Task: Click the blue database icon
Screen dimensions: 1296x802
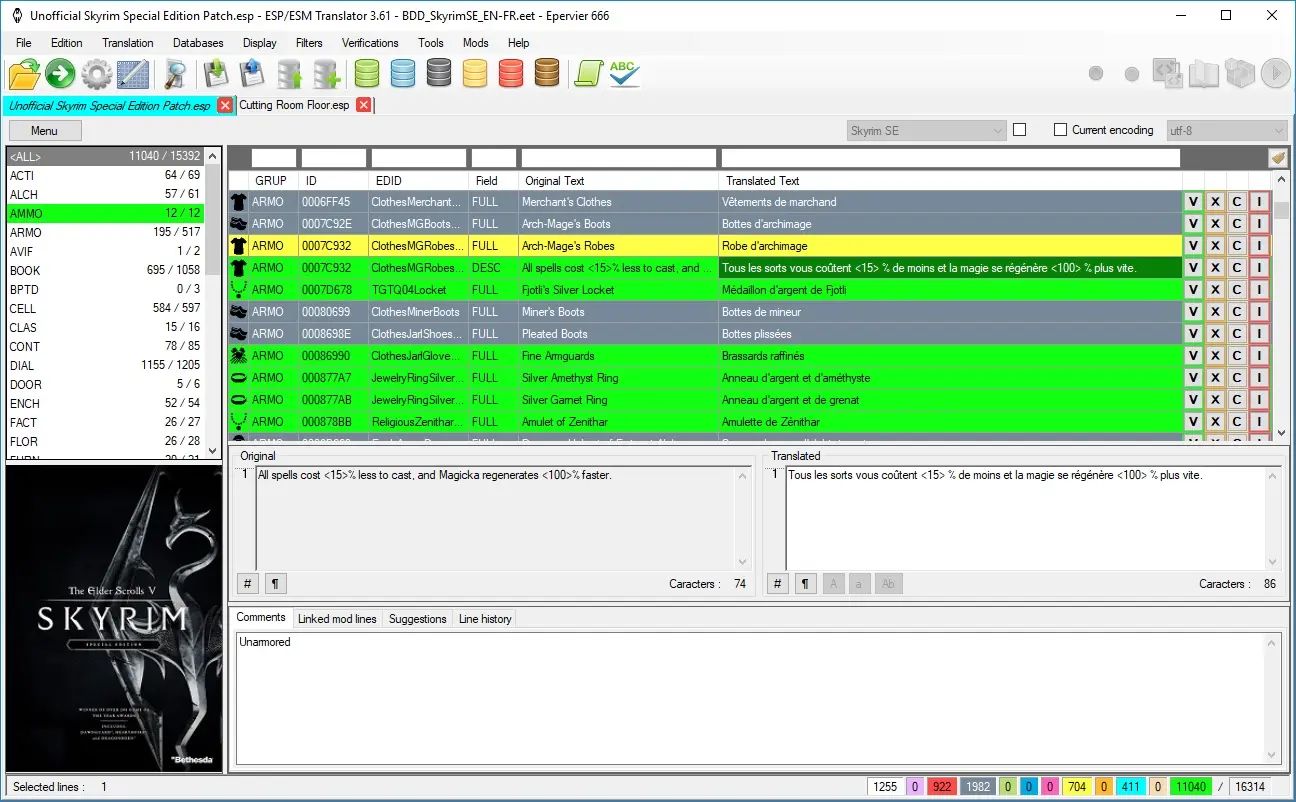Action: (403, 73)
